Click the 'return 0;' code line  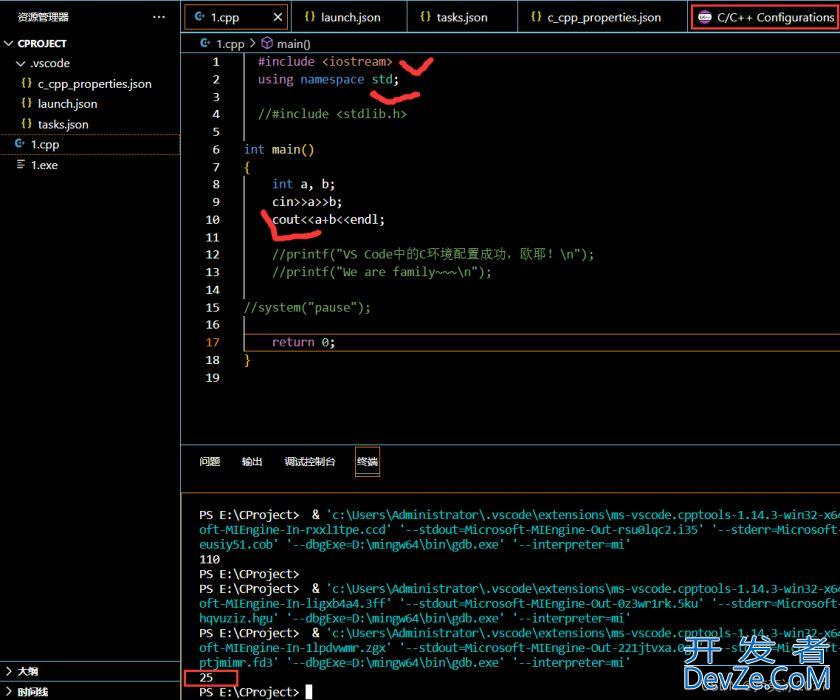(x=303, y=342)
